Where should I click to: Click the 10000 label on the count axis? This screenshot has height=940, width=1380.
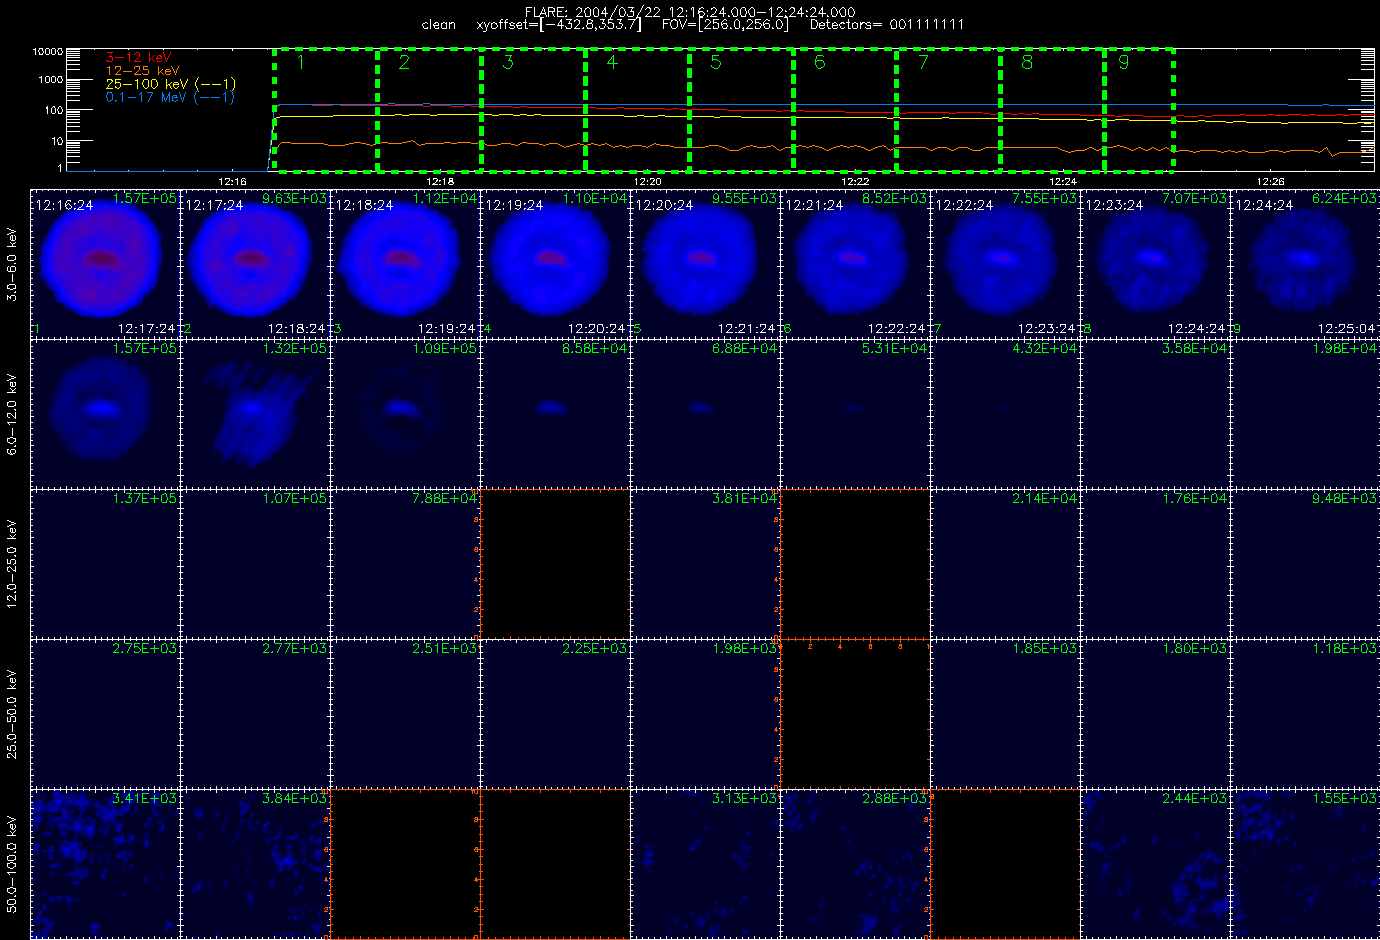(x=48, y=51)
